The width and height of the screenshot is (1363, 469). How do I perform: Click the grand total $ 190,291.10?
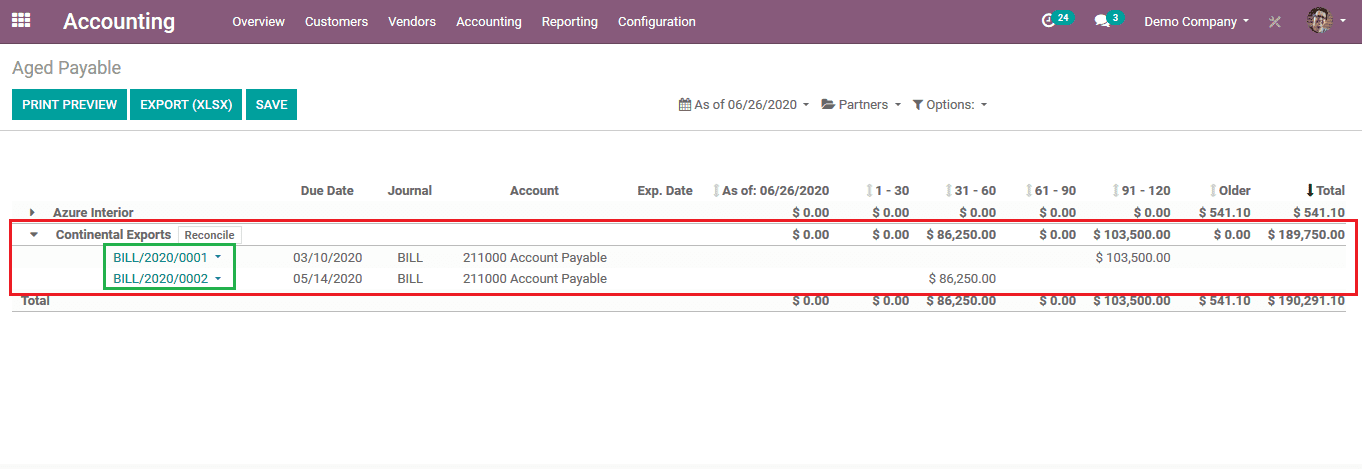(x=1306, y=300)
